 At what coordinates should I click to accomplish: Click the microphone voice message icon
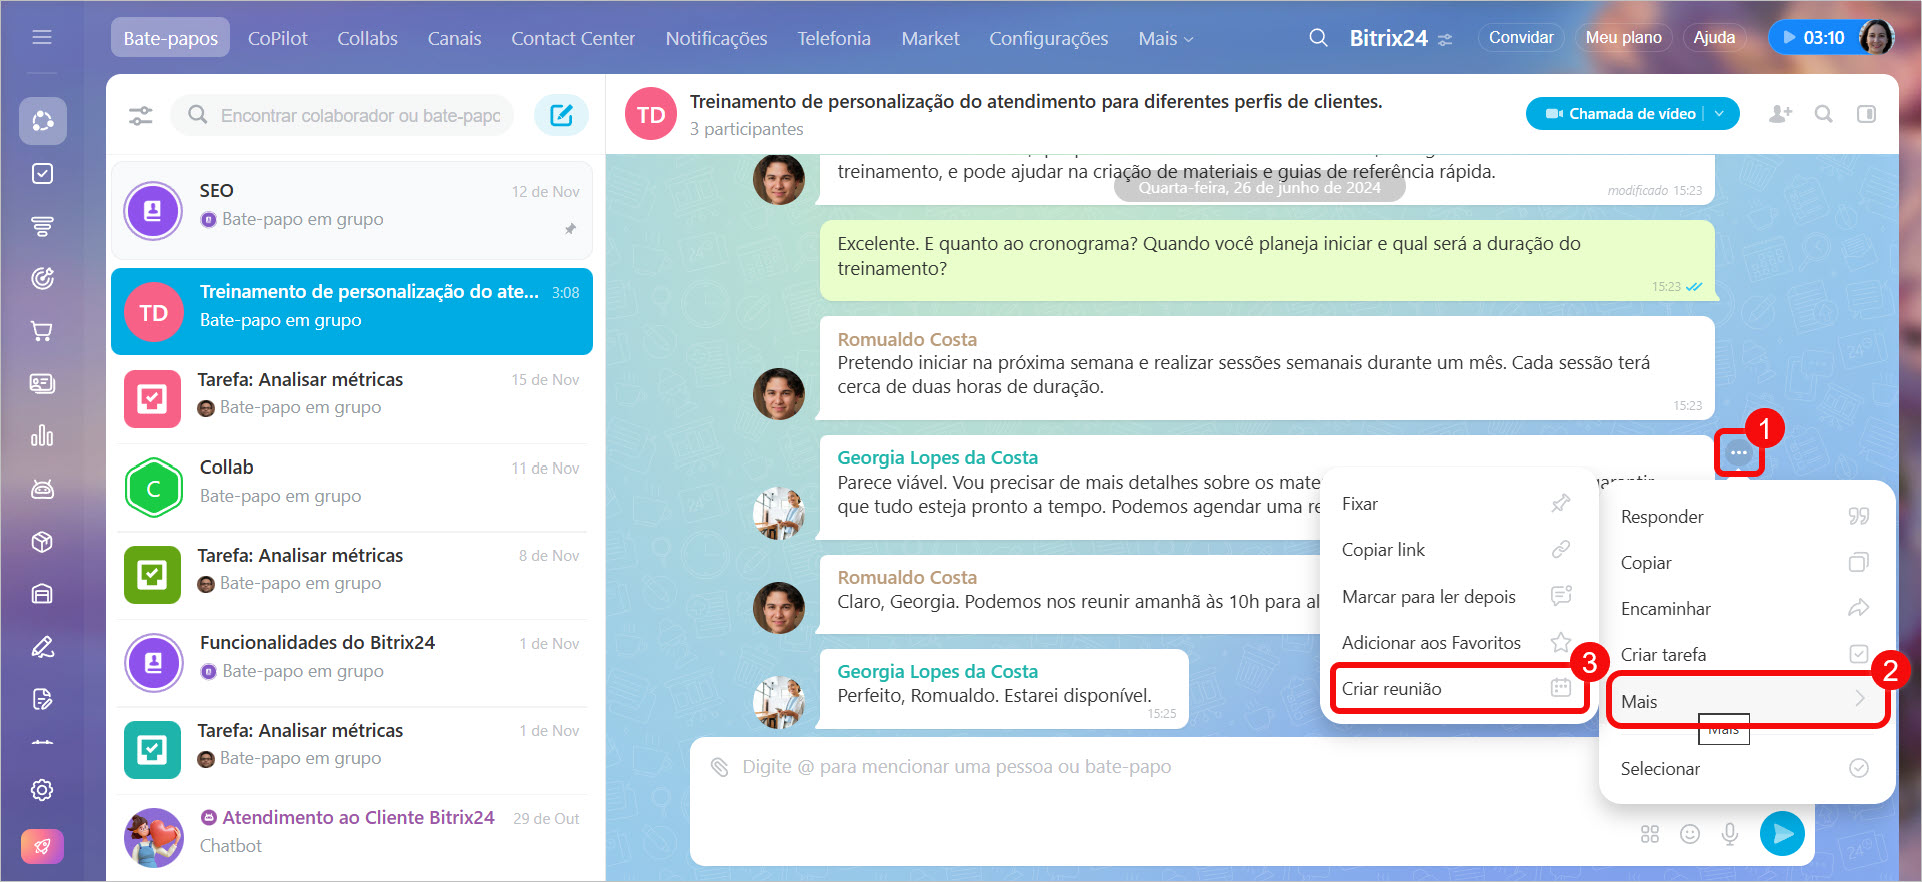click(1730, 834)
